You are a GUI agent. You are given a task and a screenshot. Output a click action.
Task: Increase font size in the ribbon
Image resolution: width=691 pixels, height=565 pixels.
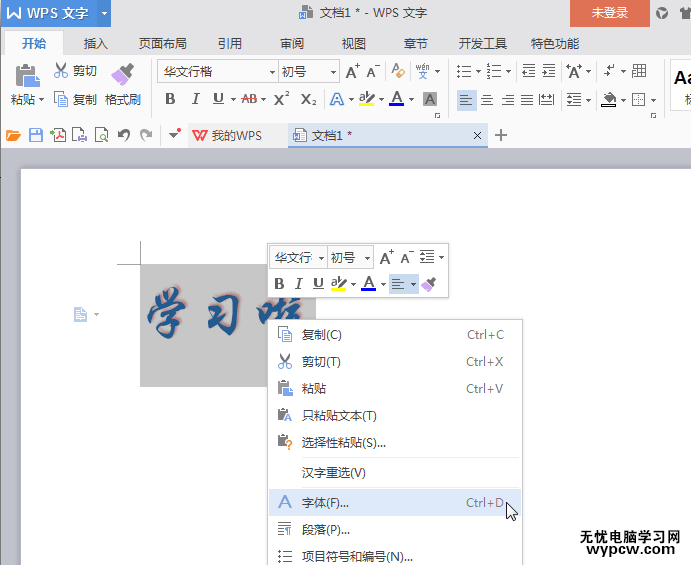pyautogui.click(x=352, y=71)
